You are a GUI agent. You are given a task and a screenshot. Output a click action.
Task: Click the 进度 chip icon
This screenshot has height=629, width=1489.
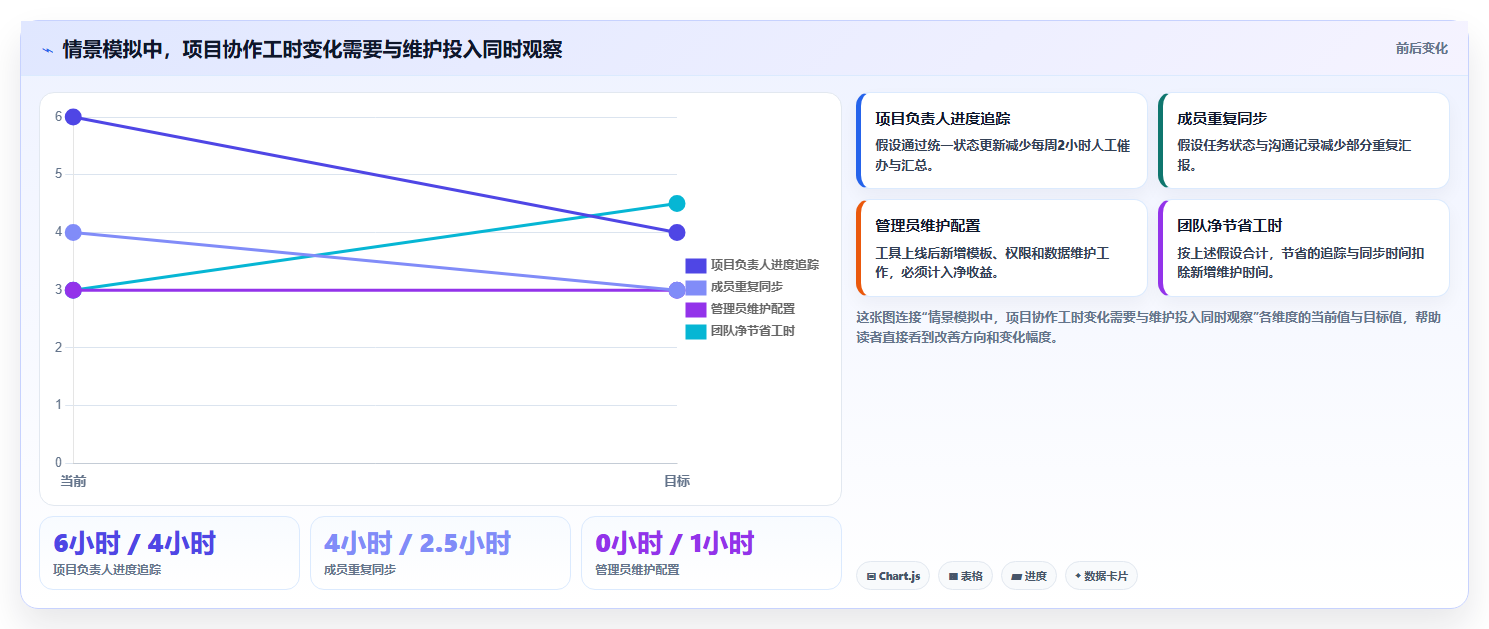pos(1017,577)
